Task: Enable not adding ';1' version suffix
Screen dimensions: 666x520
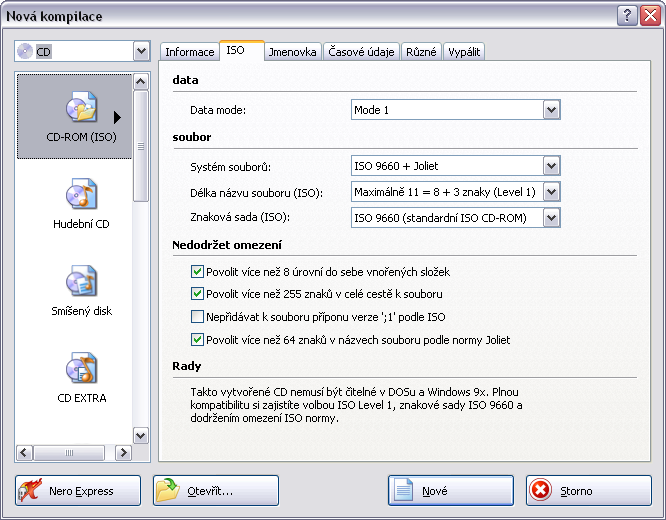Action: point(197,317)
